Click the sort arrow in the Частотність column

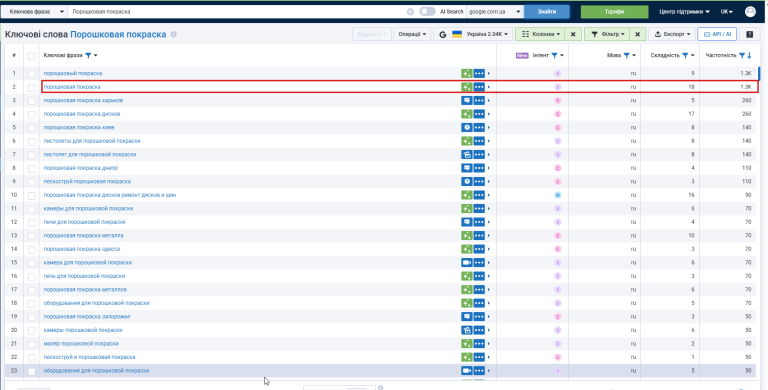[x=749, y=56]
